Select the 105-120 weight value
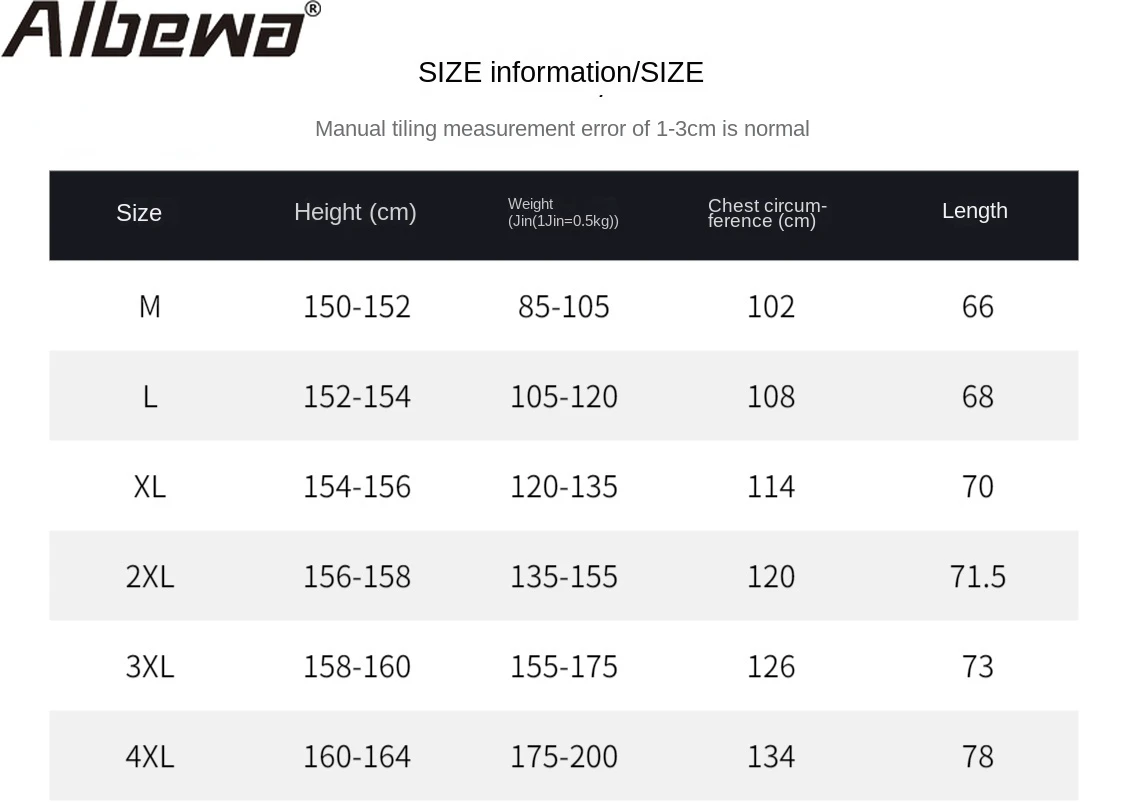This screenshot has height=802, width=1125. pos(564,397)
